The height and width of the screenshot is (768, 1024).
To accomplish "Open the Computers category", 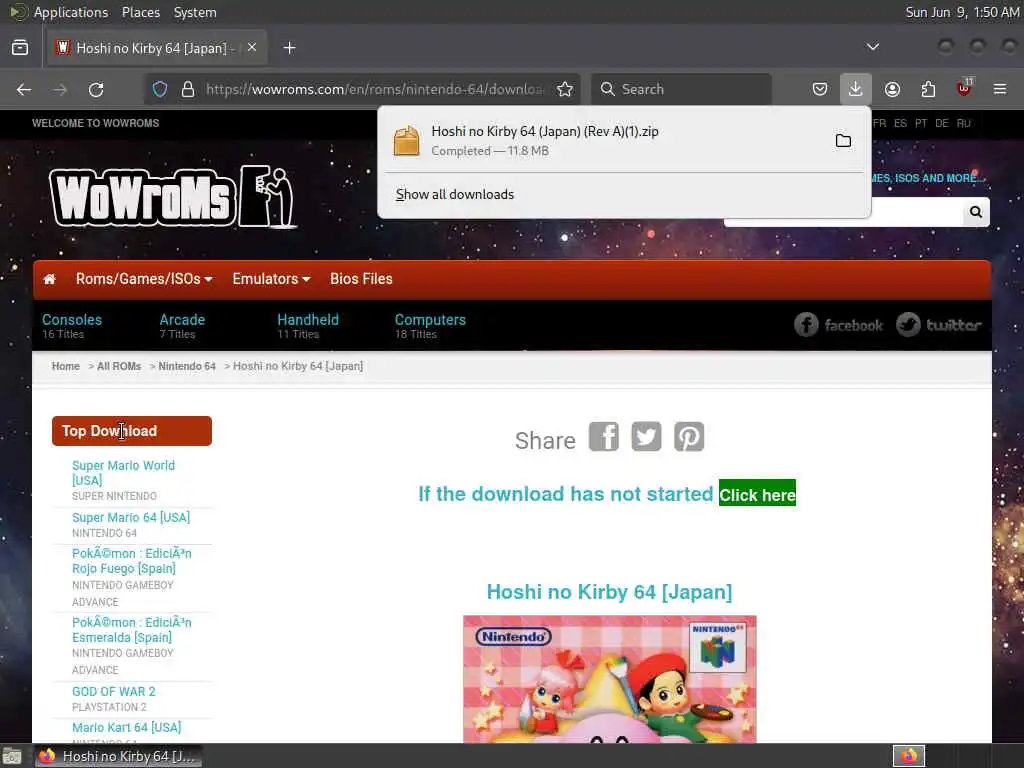I will point(430,320).
